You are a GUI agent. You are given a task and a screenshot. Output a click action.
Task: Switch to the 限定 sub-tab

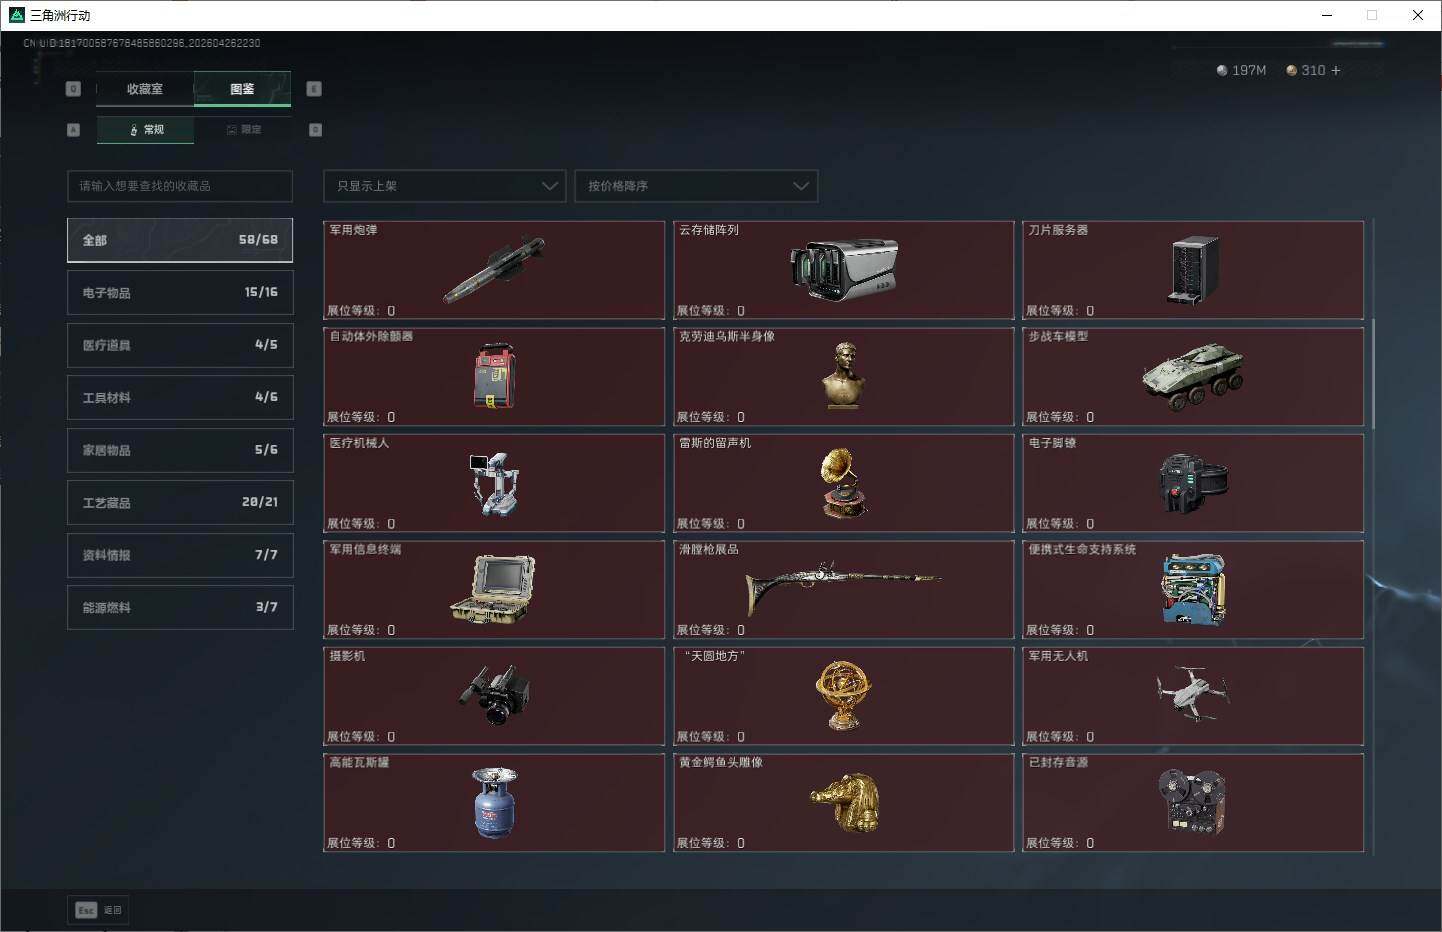coord(243,130)
